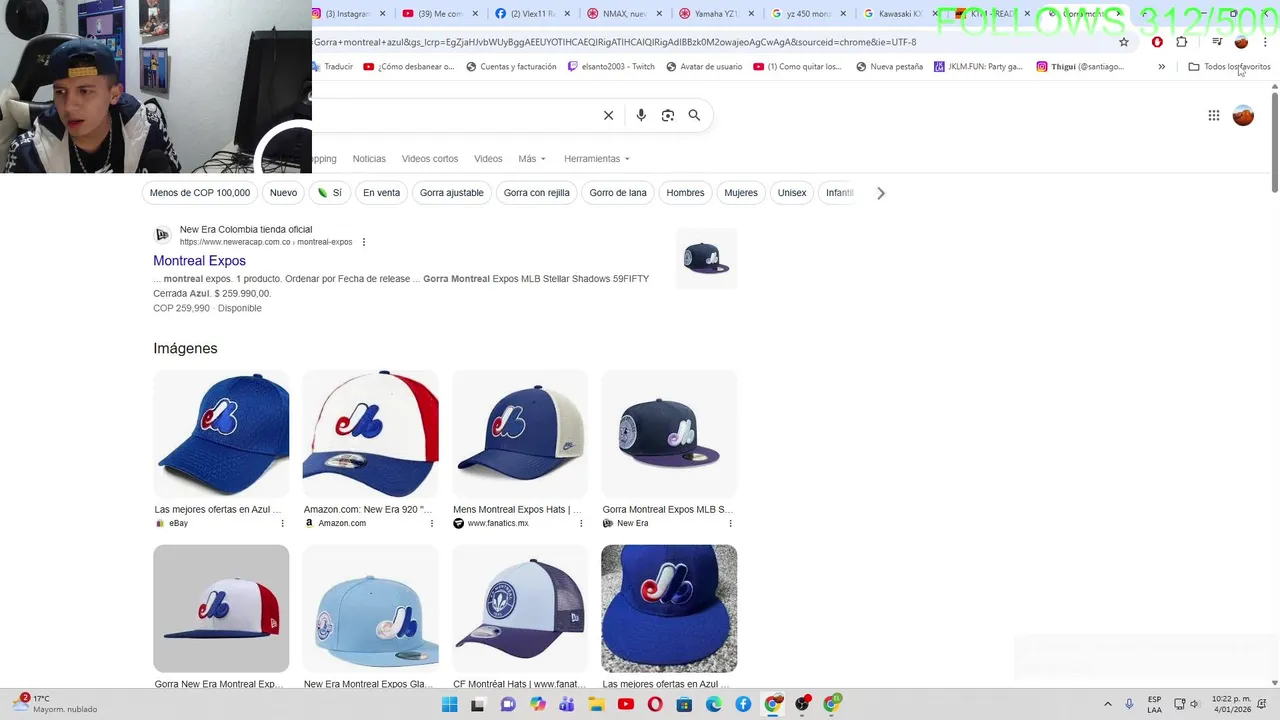The image size is (1280, 720).
Task: Apply the Gorra con rejilla filter chip
Action: pos(537,193)
